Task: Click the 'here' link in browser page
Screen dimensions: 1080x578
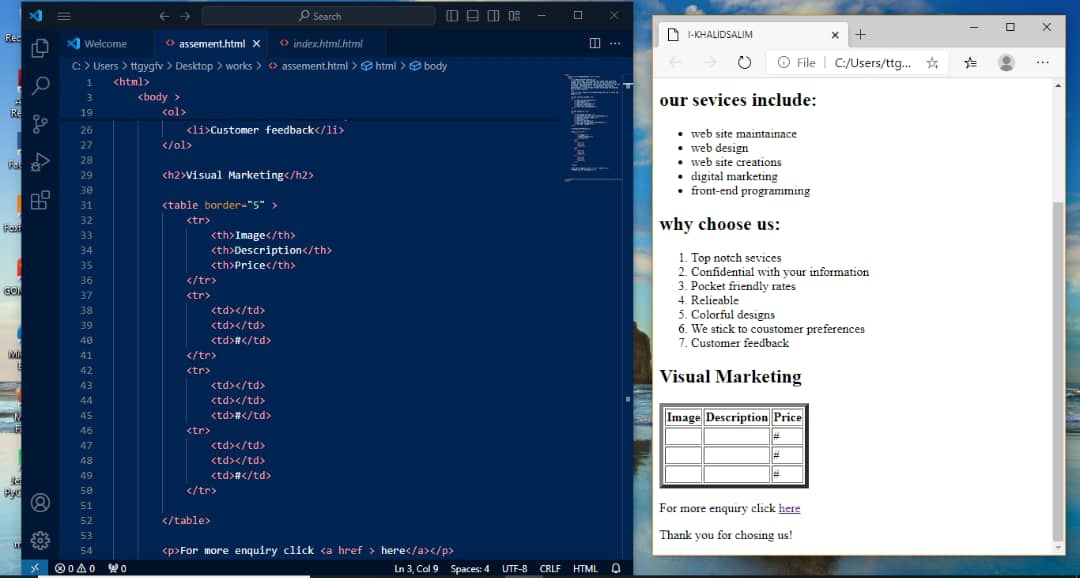Action: tap(789, 508)
